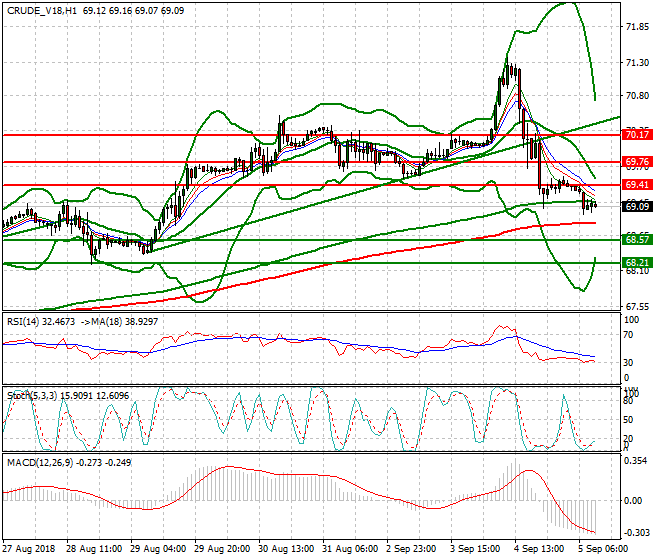
Task: Click the -0.303 MACD scale value
Action: point(636,533)
